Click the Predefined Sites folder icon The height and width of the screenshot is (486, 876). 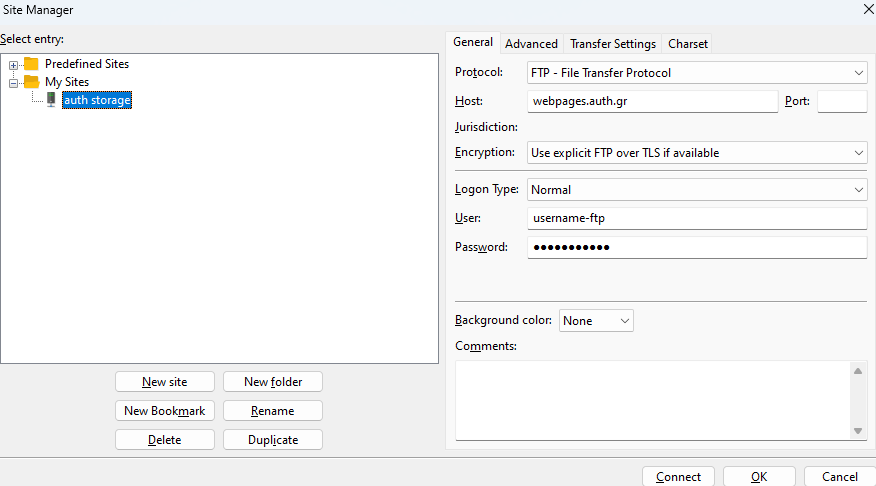tap(31, 64)
